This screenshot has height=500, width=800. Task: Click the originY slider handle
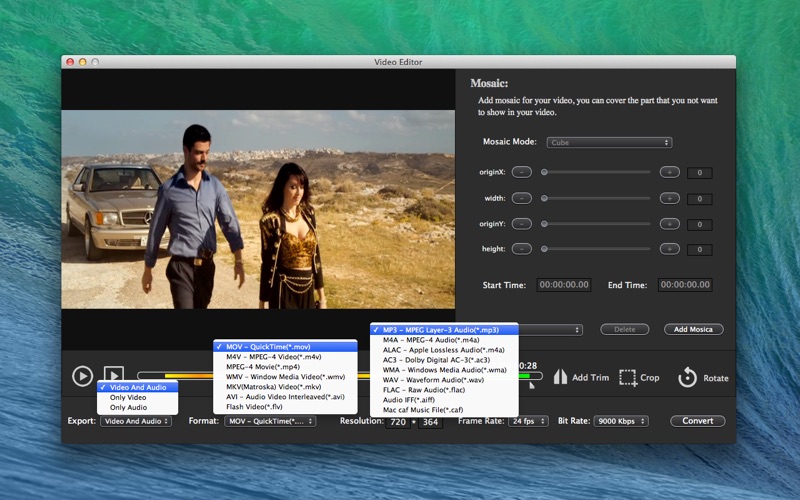[x=544, y=223]
